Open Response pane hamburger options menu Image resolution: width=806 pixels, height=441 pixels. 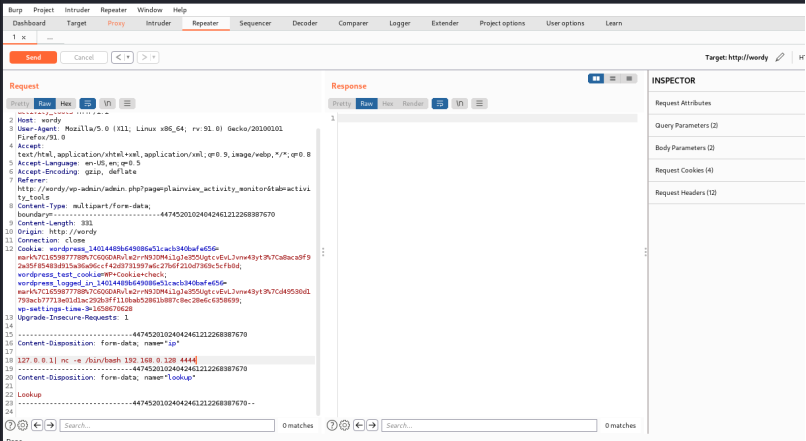(x=479, y=103)
